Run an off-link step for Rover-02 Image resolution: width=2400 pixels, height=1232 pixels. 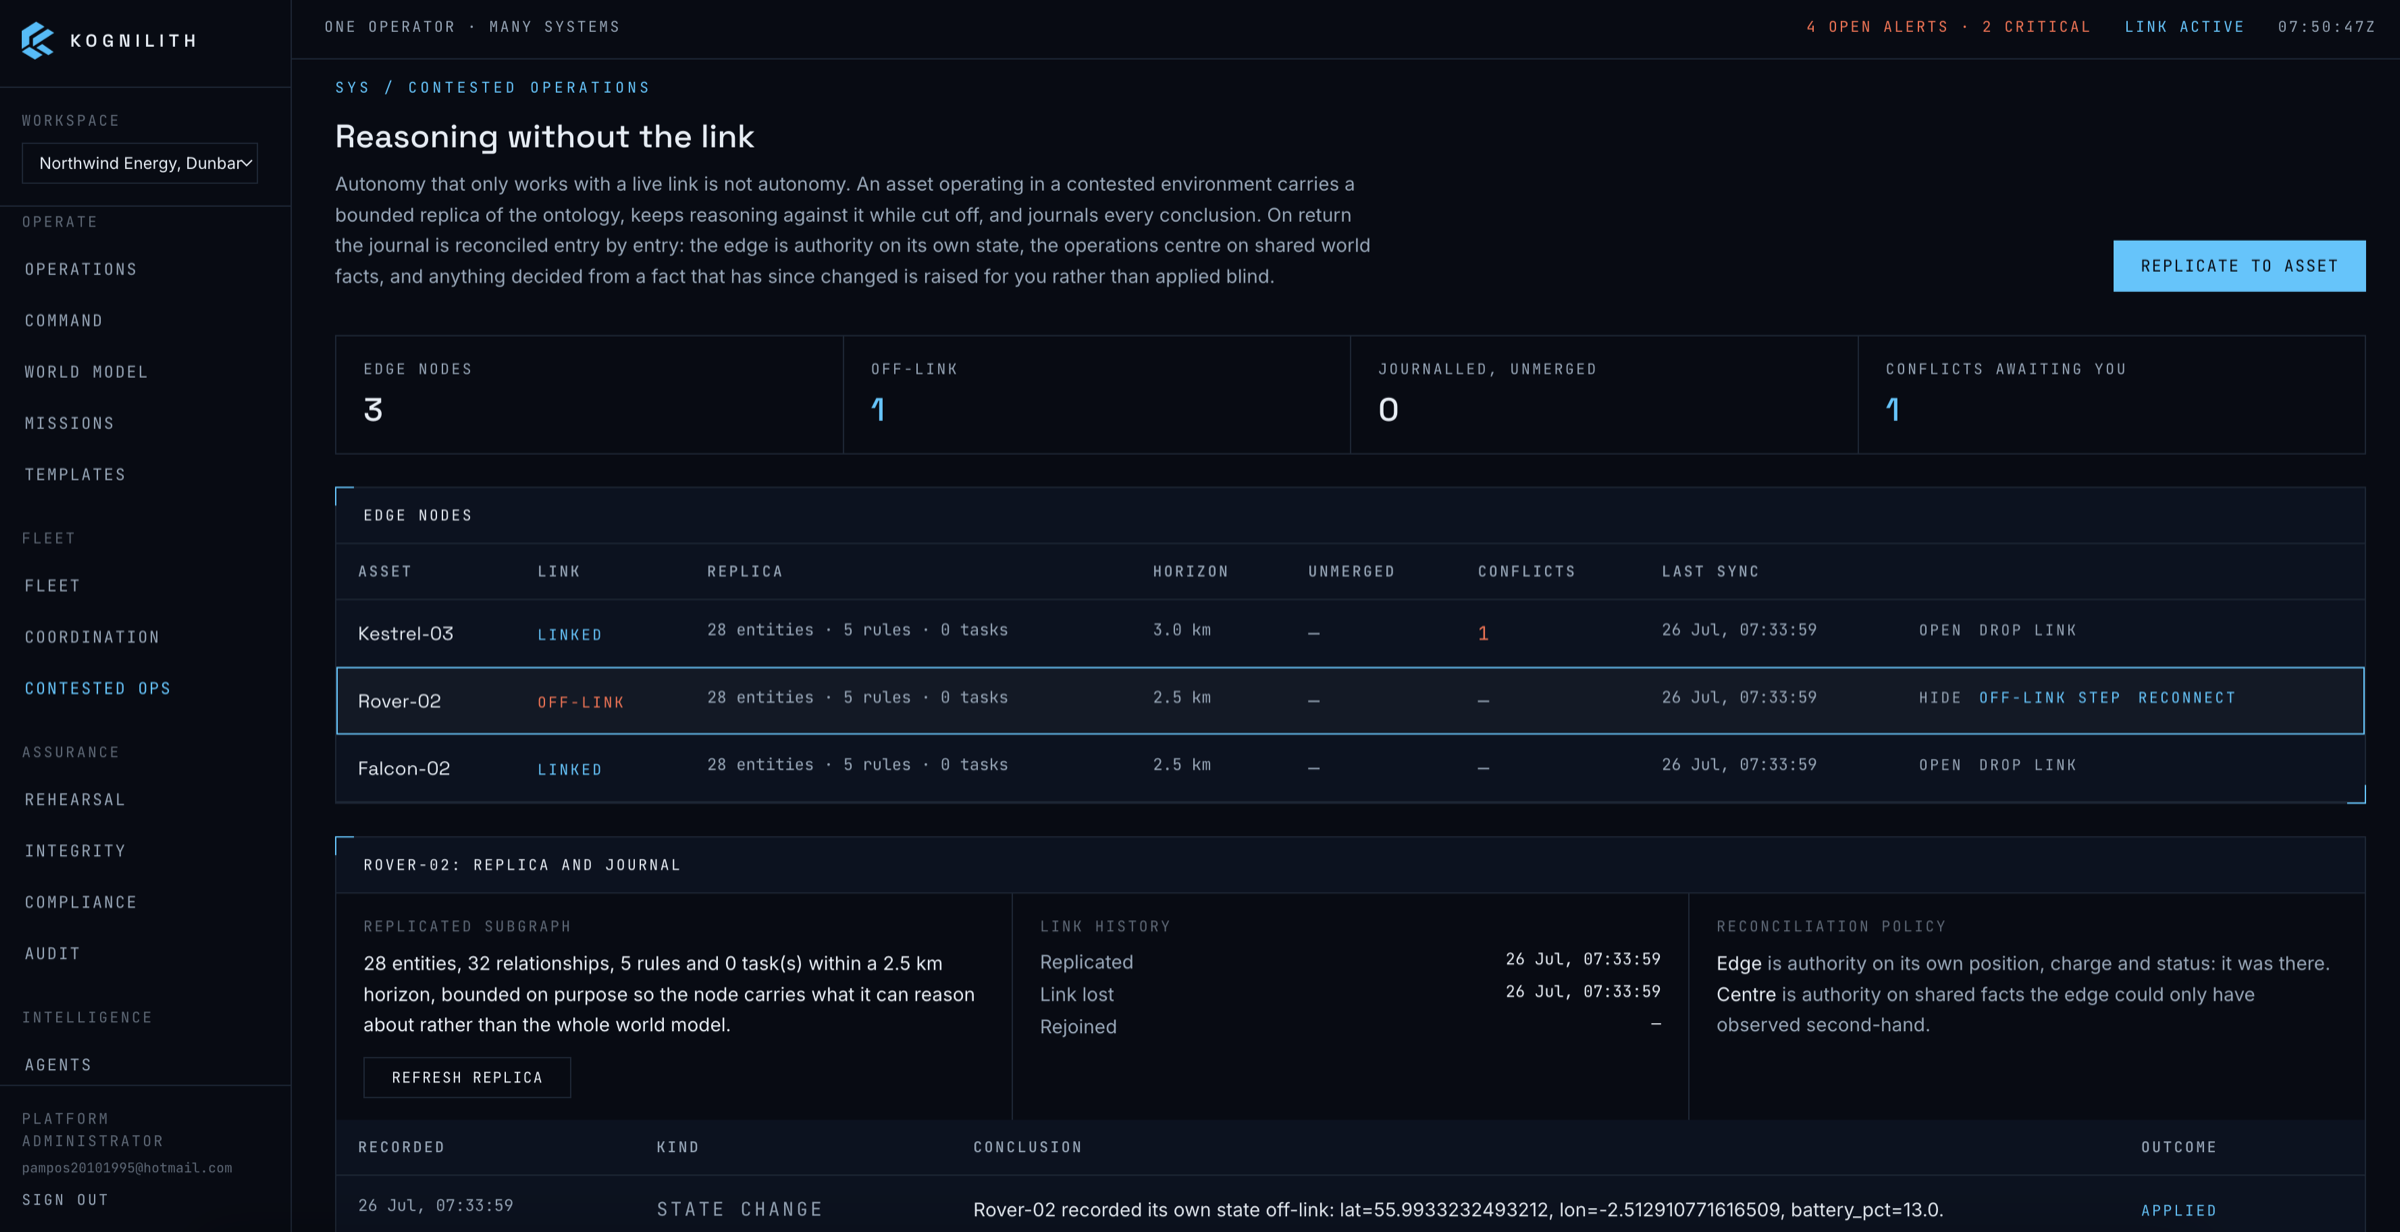2050,698
